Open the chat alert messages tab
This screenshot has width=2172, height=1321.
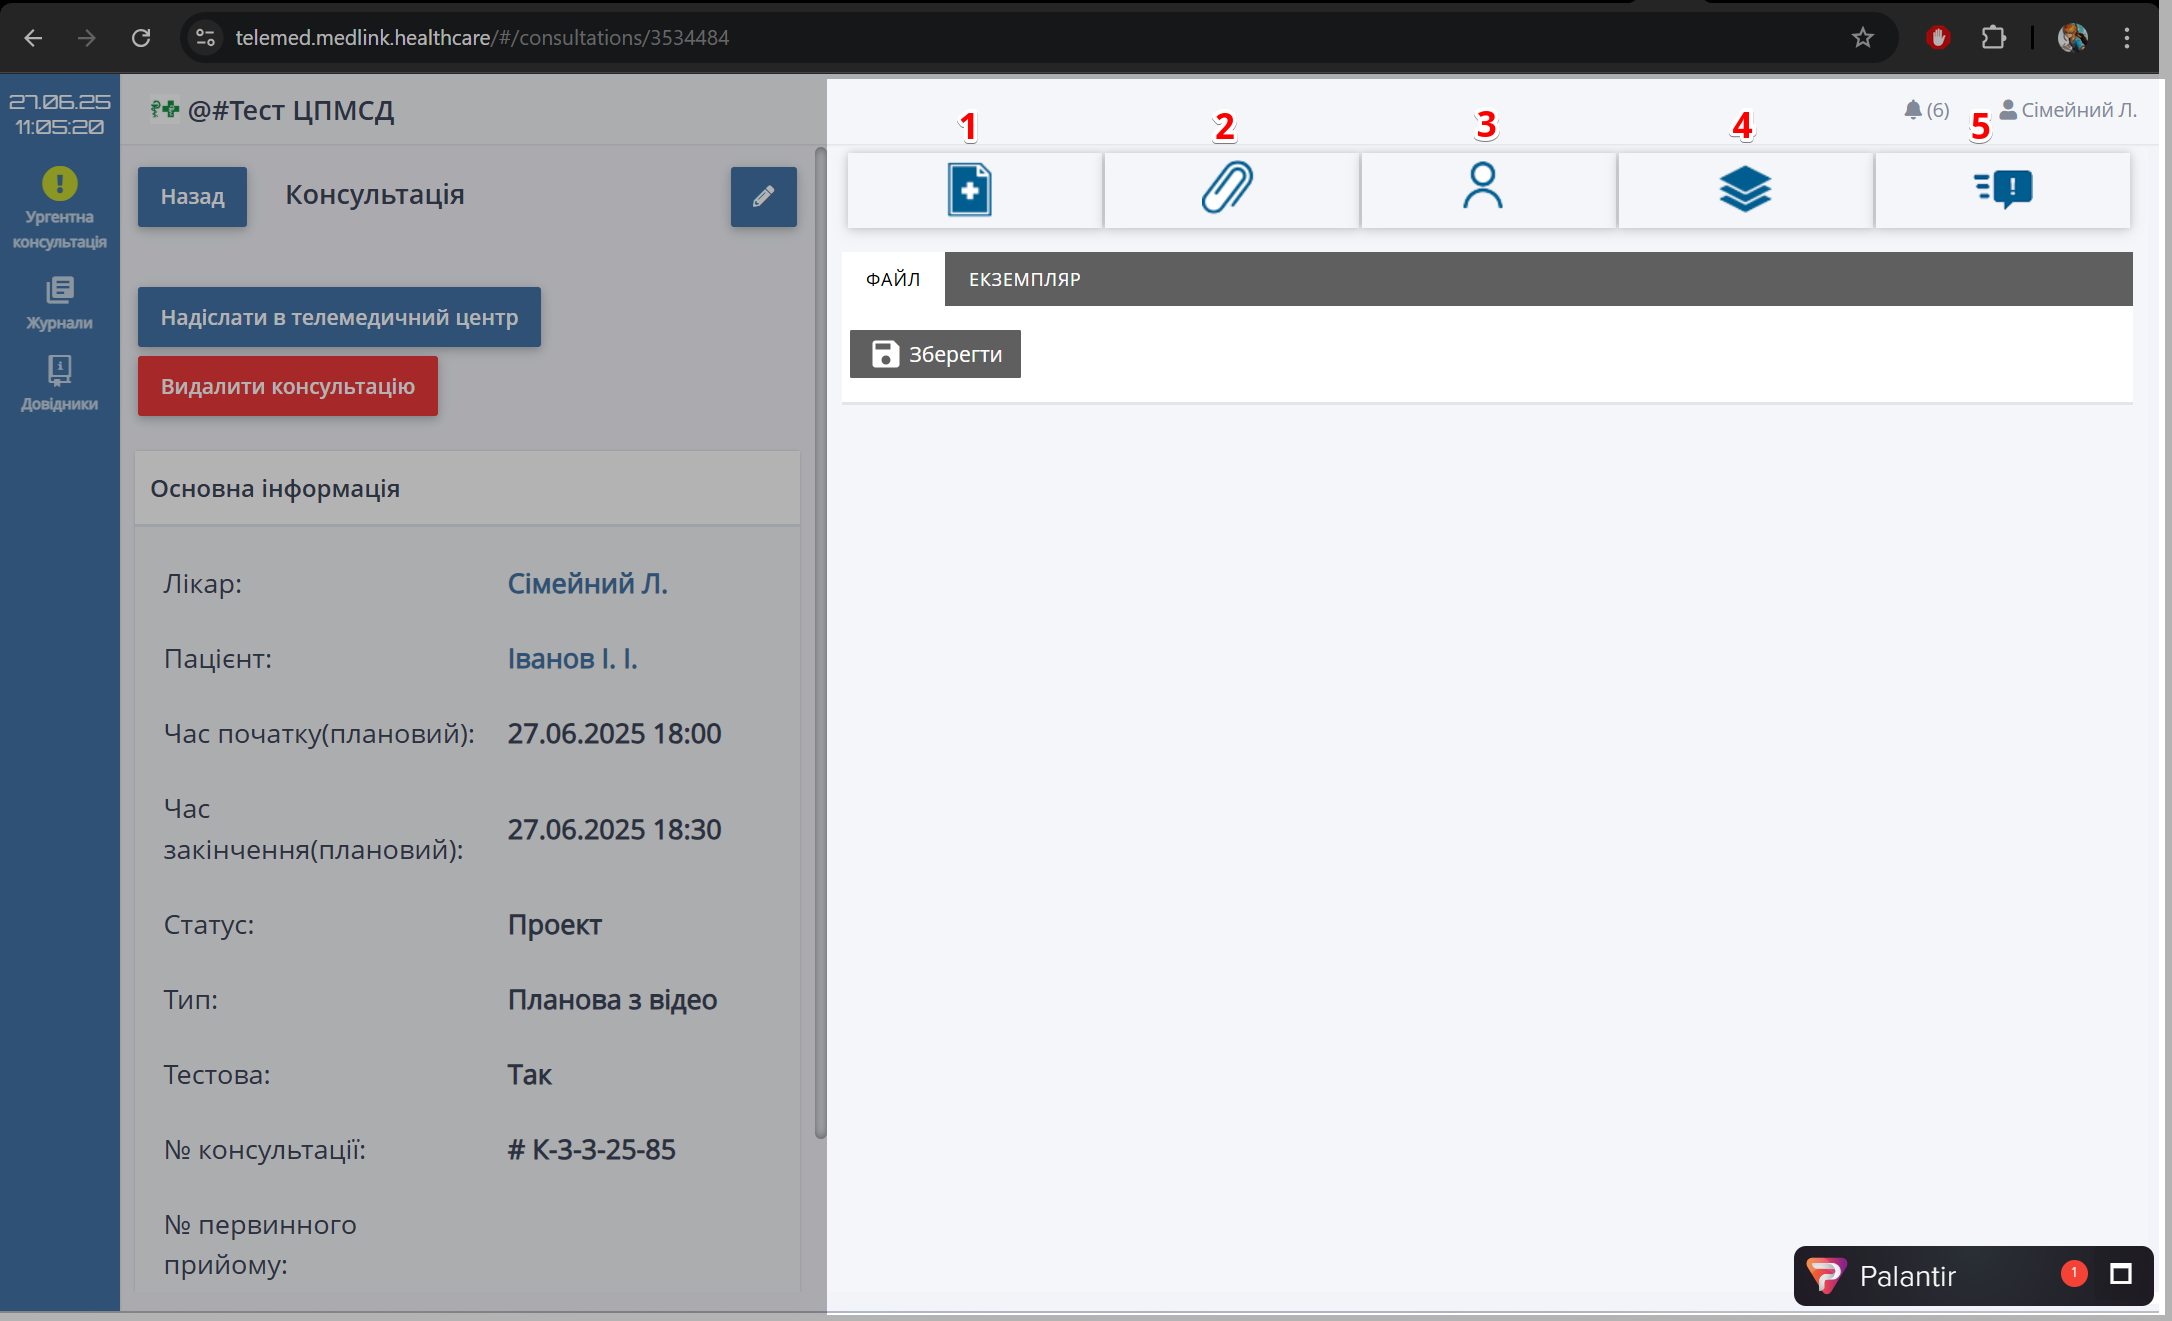click(x=2002, y=190)
